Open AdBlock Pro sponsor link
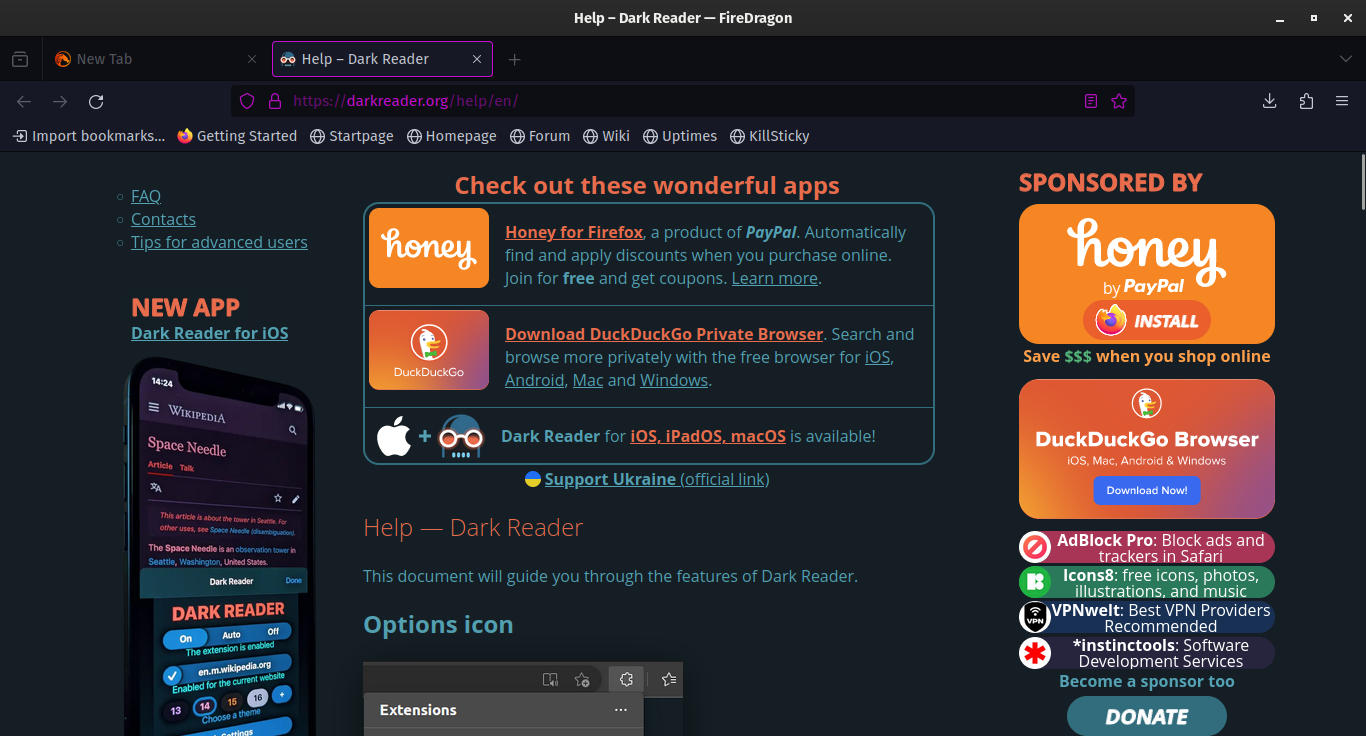 pos(1147,547)
